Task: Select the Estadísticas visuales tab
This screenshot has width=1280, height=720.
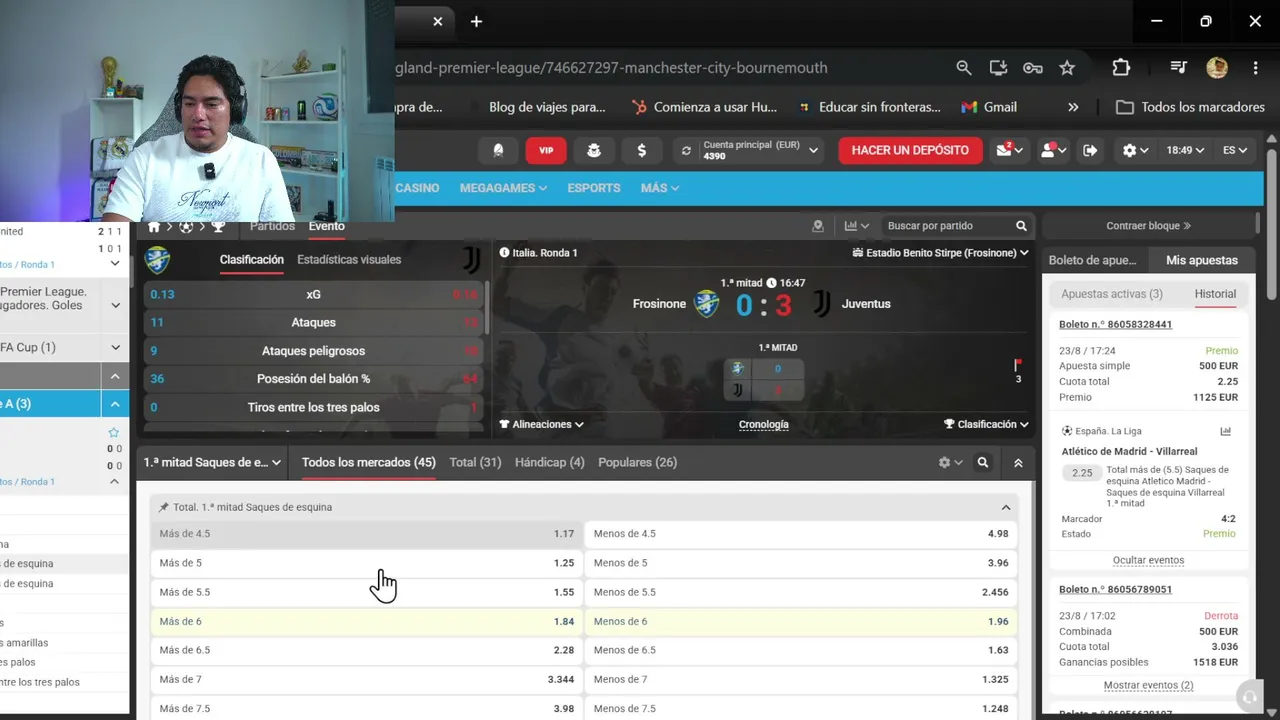Action: [x=349, y=259]
